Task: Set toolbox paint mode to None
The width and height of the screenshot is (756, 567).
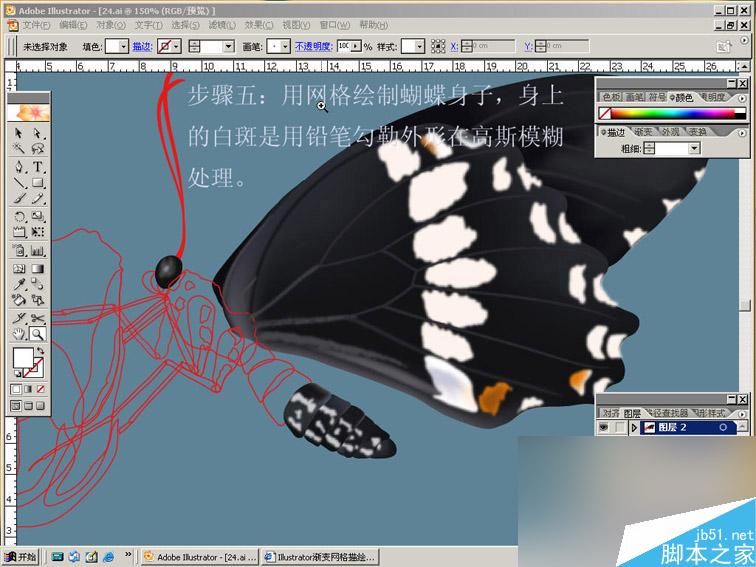Action: coord(41,389)
